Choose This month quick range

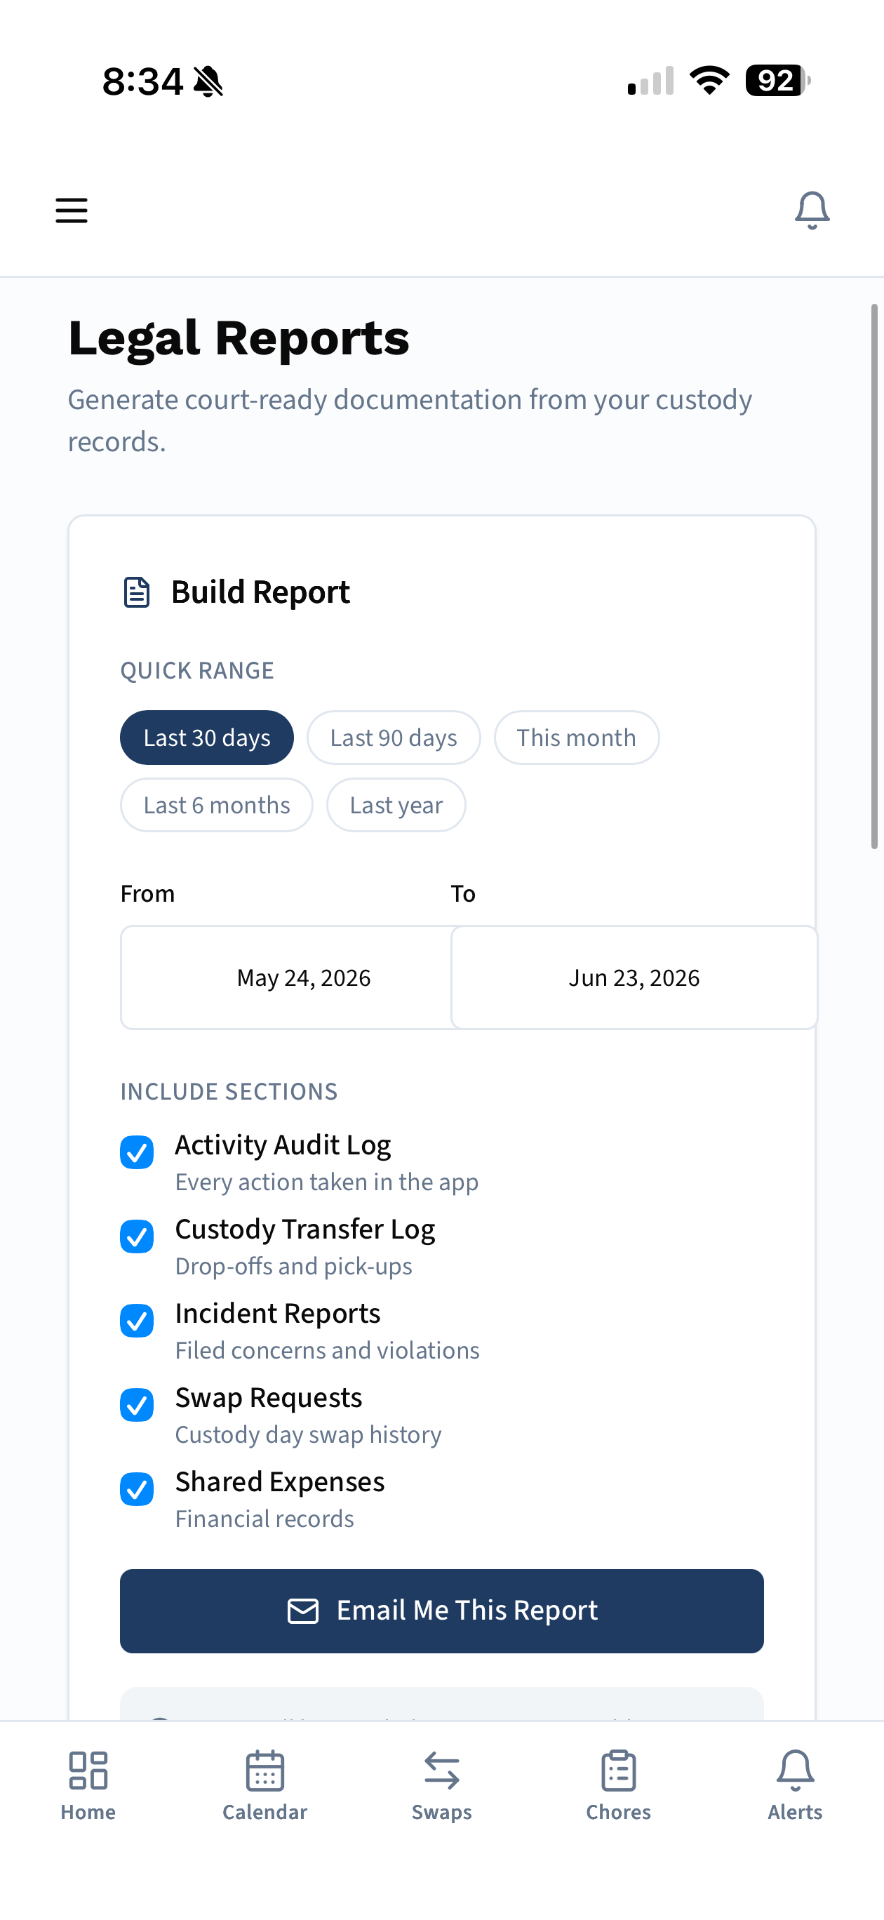[x=577, y=738]
